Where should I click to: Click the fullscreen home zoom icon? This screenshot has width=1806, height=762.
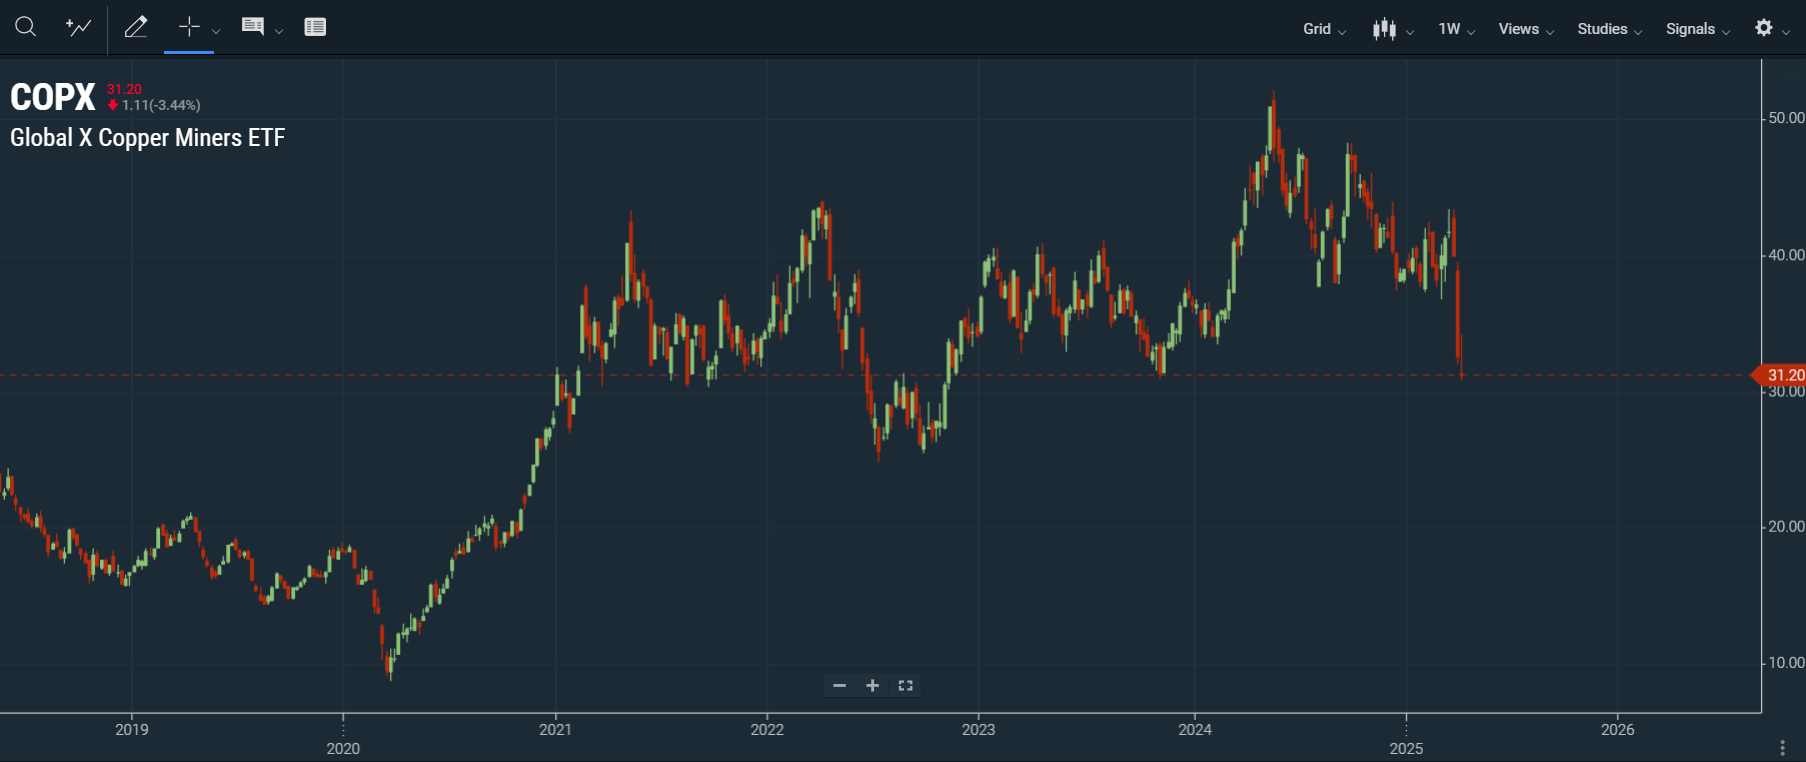906,685
